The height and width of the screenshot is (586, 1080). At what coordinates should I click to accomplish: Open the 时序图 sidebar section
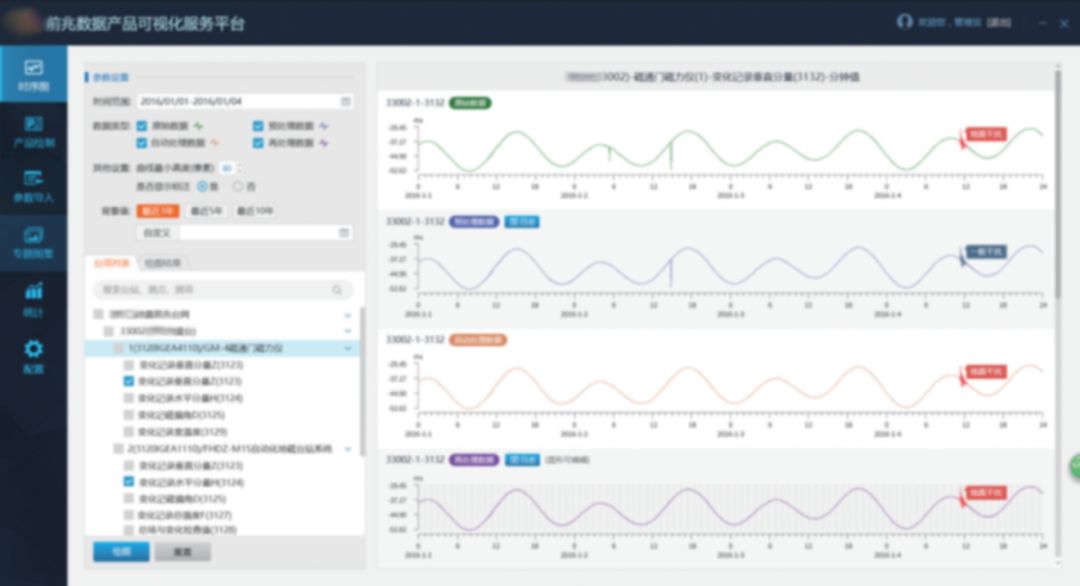33,75
